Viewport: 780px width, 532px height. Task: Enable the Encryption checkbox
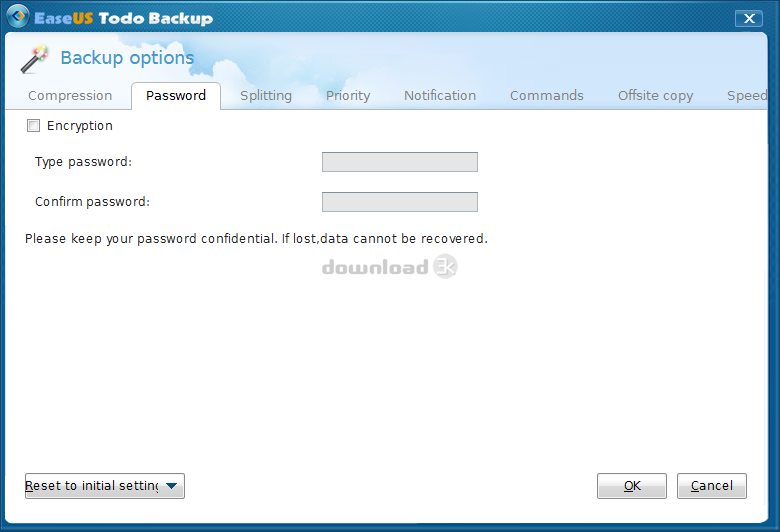tap(33, 126)
